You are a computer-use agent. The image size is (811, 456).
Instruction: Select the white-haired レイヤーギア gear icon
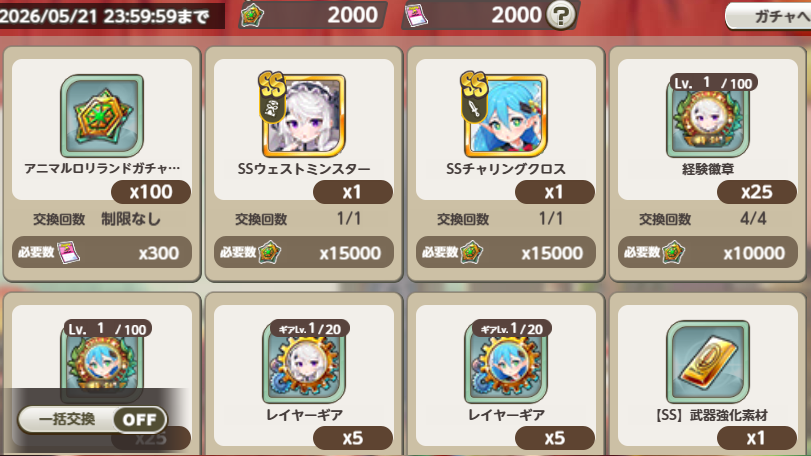point(304,362)
